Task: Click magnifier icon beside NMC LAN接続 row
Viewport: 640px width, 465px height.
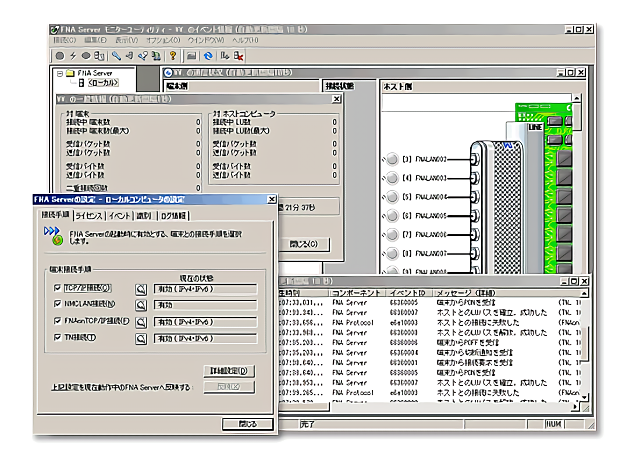Action: (141, 305)
